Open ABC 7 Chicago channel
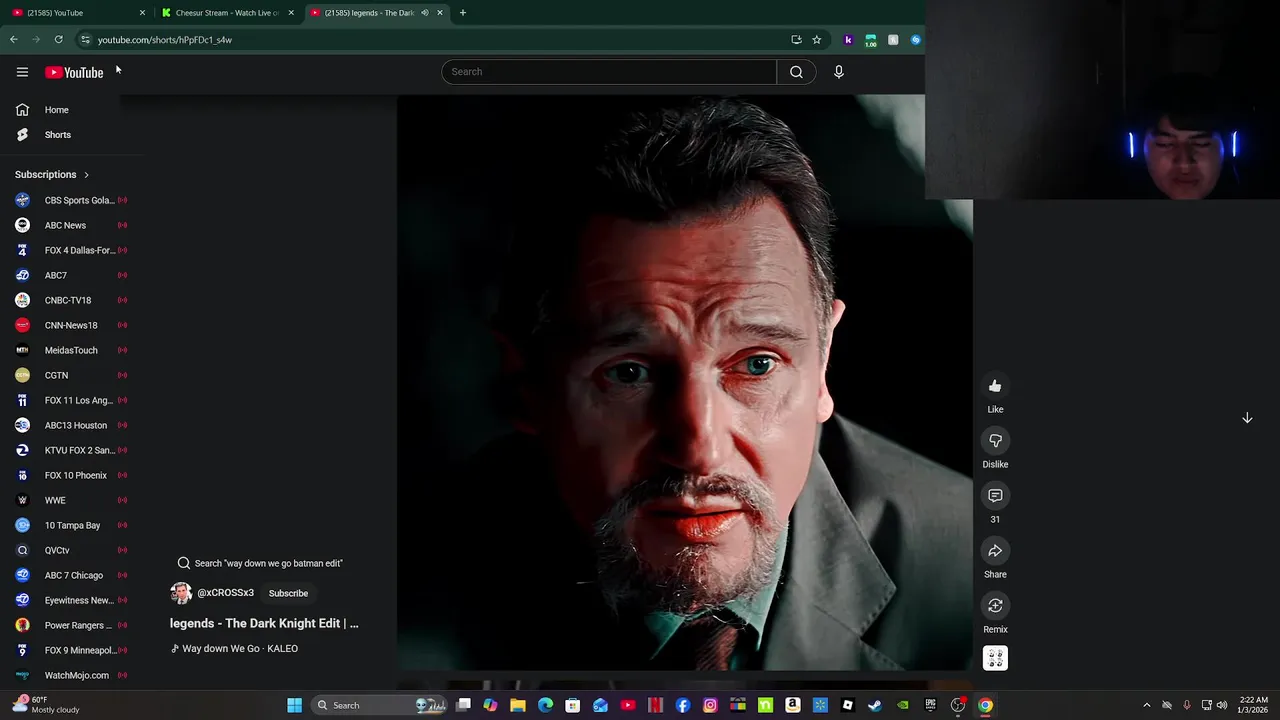Image resolution: width=1280 pixels, height=720 pixels. point(72,575)
